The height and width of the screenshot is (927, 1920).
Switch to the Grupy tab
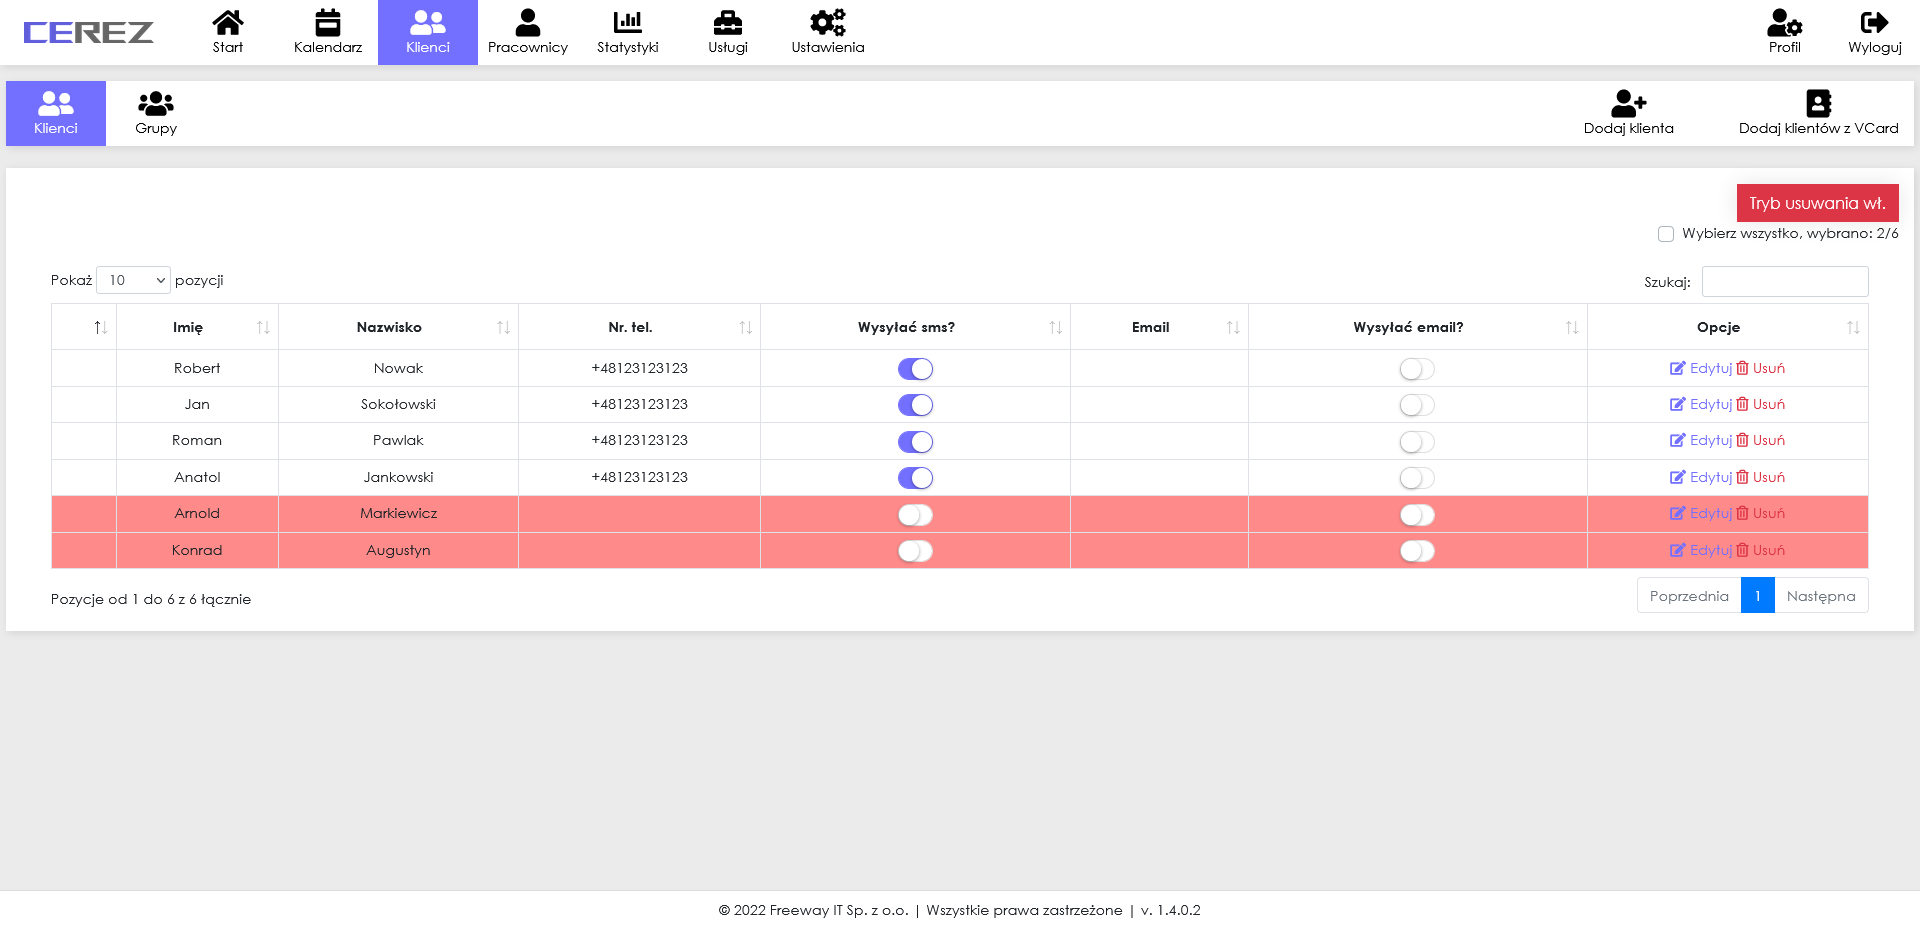click(156, 113)
